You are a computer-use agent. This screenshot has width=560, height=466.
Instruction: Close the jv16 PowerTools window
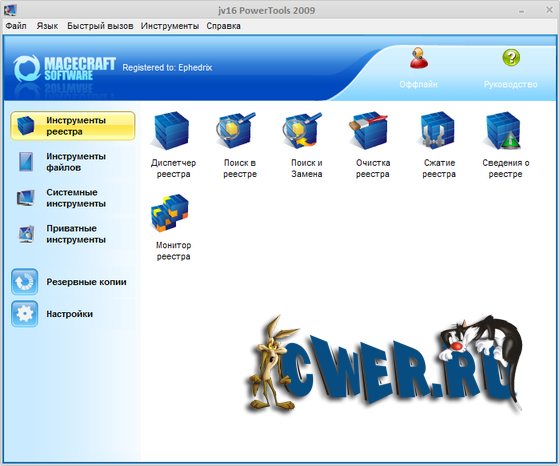click(x=549, y=10)
